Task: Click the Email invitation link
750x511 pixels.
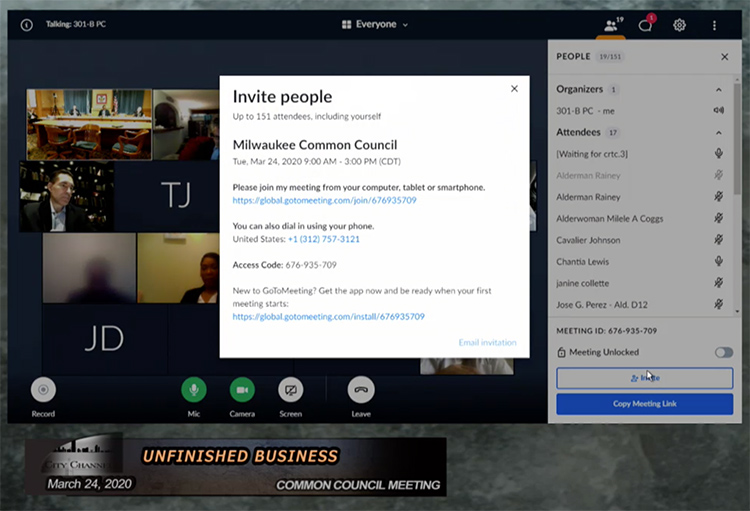Action: (487, 343)
